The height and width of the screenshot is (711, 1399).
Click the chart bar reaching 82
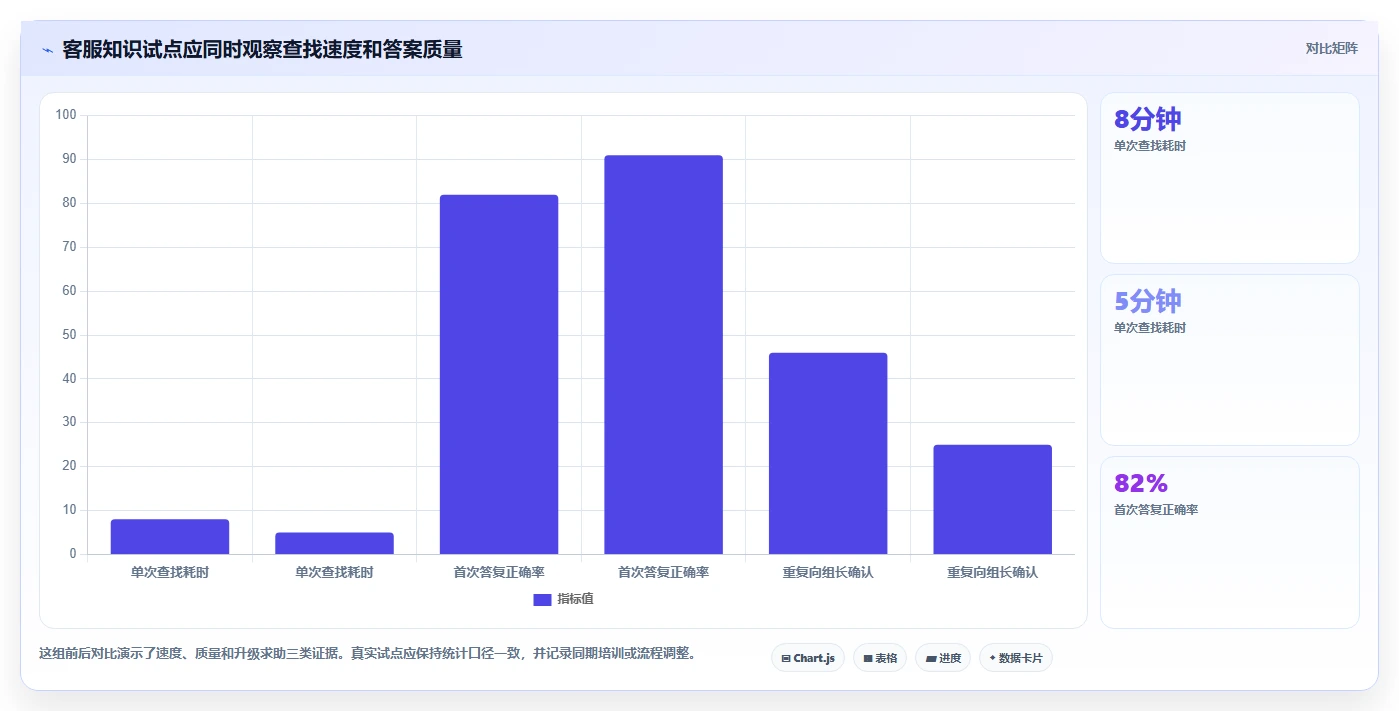pos(499,374)
